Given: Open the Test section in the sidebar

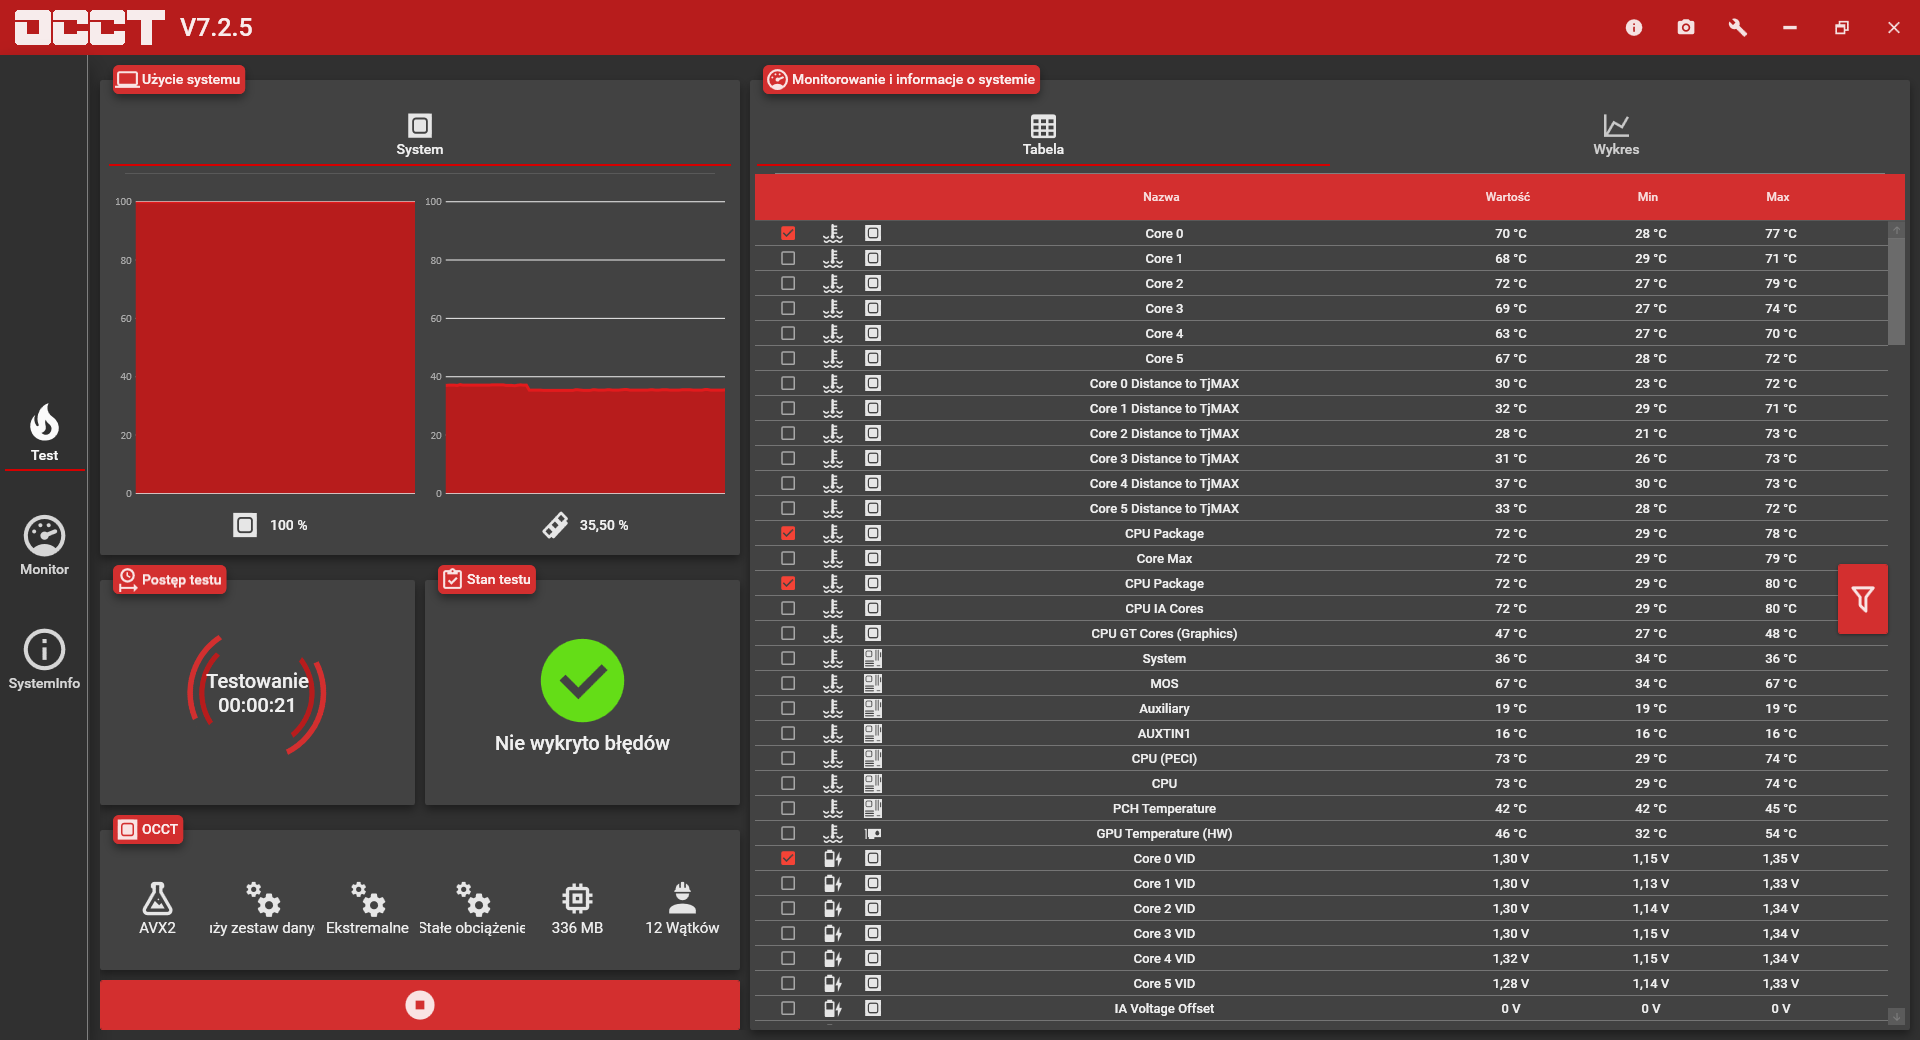Looking at the screenshot, I should (44, 433).
